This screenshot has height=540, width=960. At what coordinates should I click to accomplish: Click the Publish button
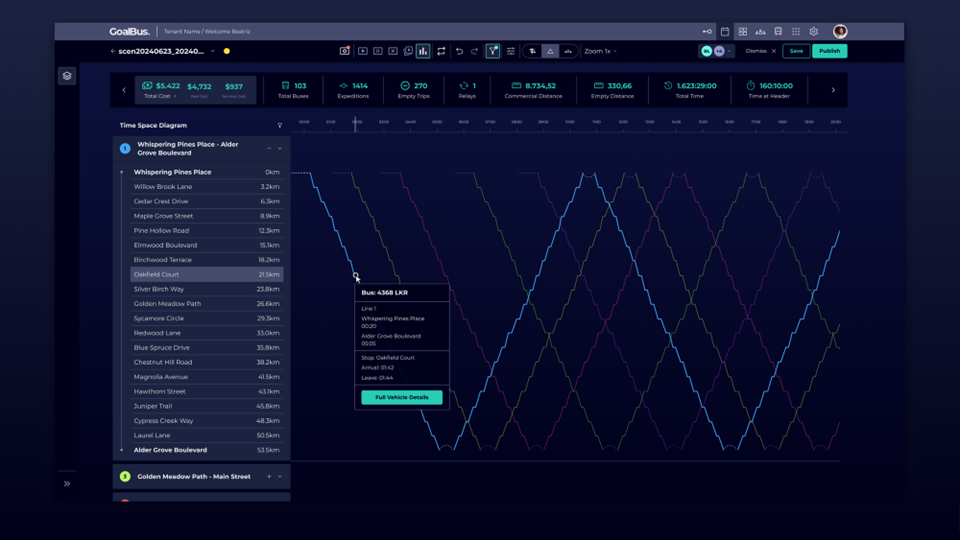(830, 51)
